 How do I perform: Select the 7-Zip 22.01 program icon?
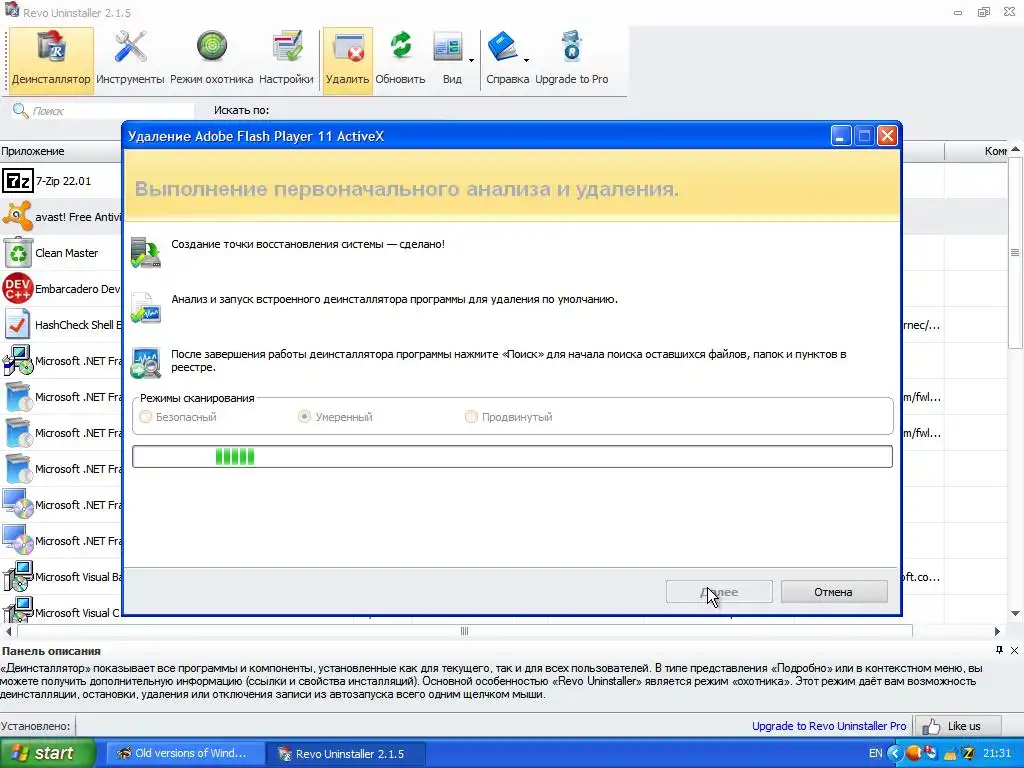18,180
